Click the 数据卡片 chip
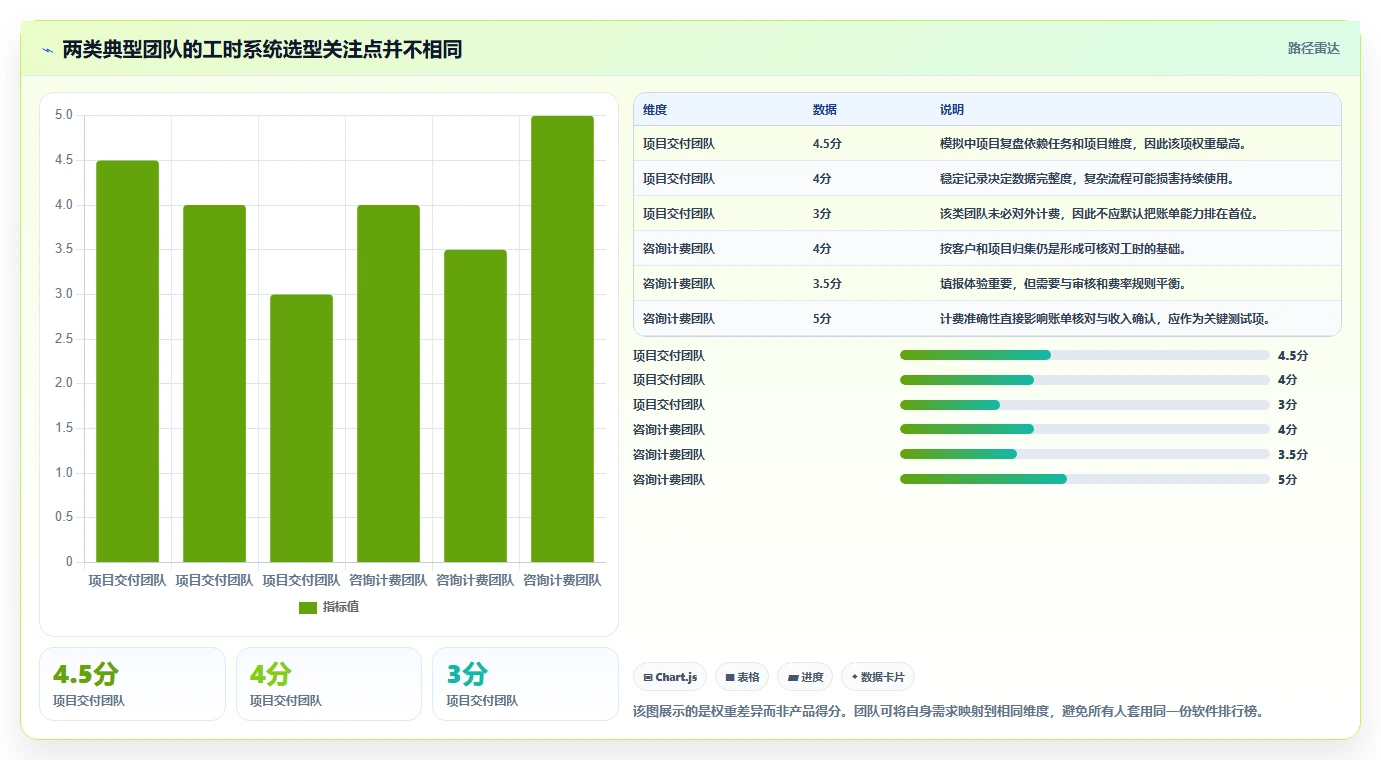The height and width of the screenshot is (760, 1381). tap(878, 677)
